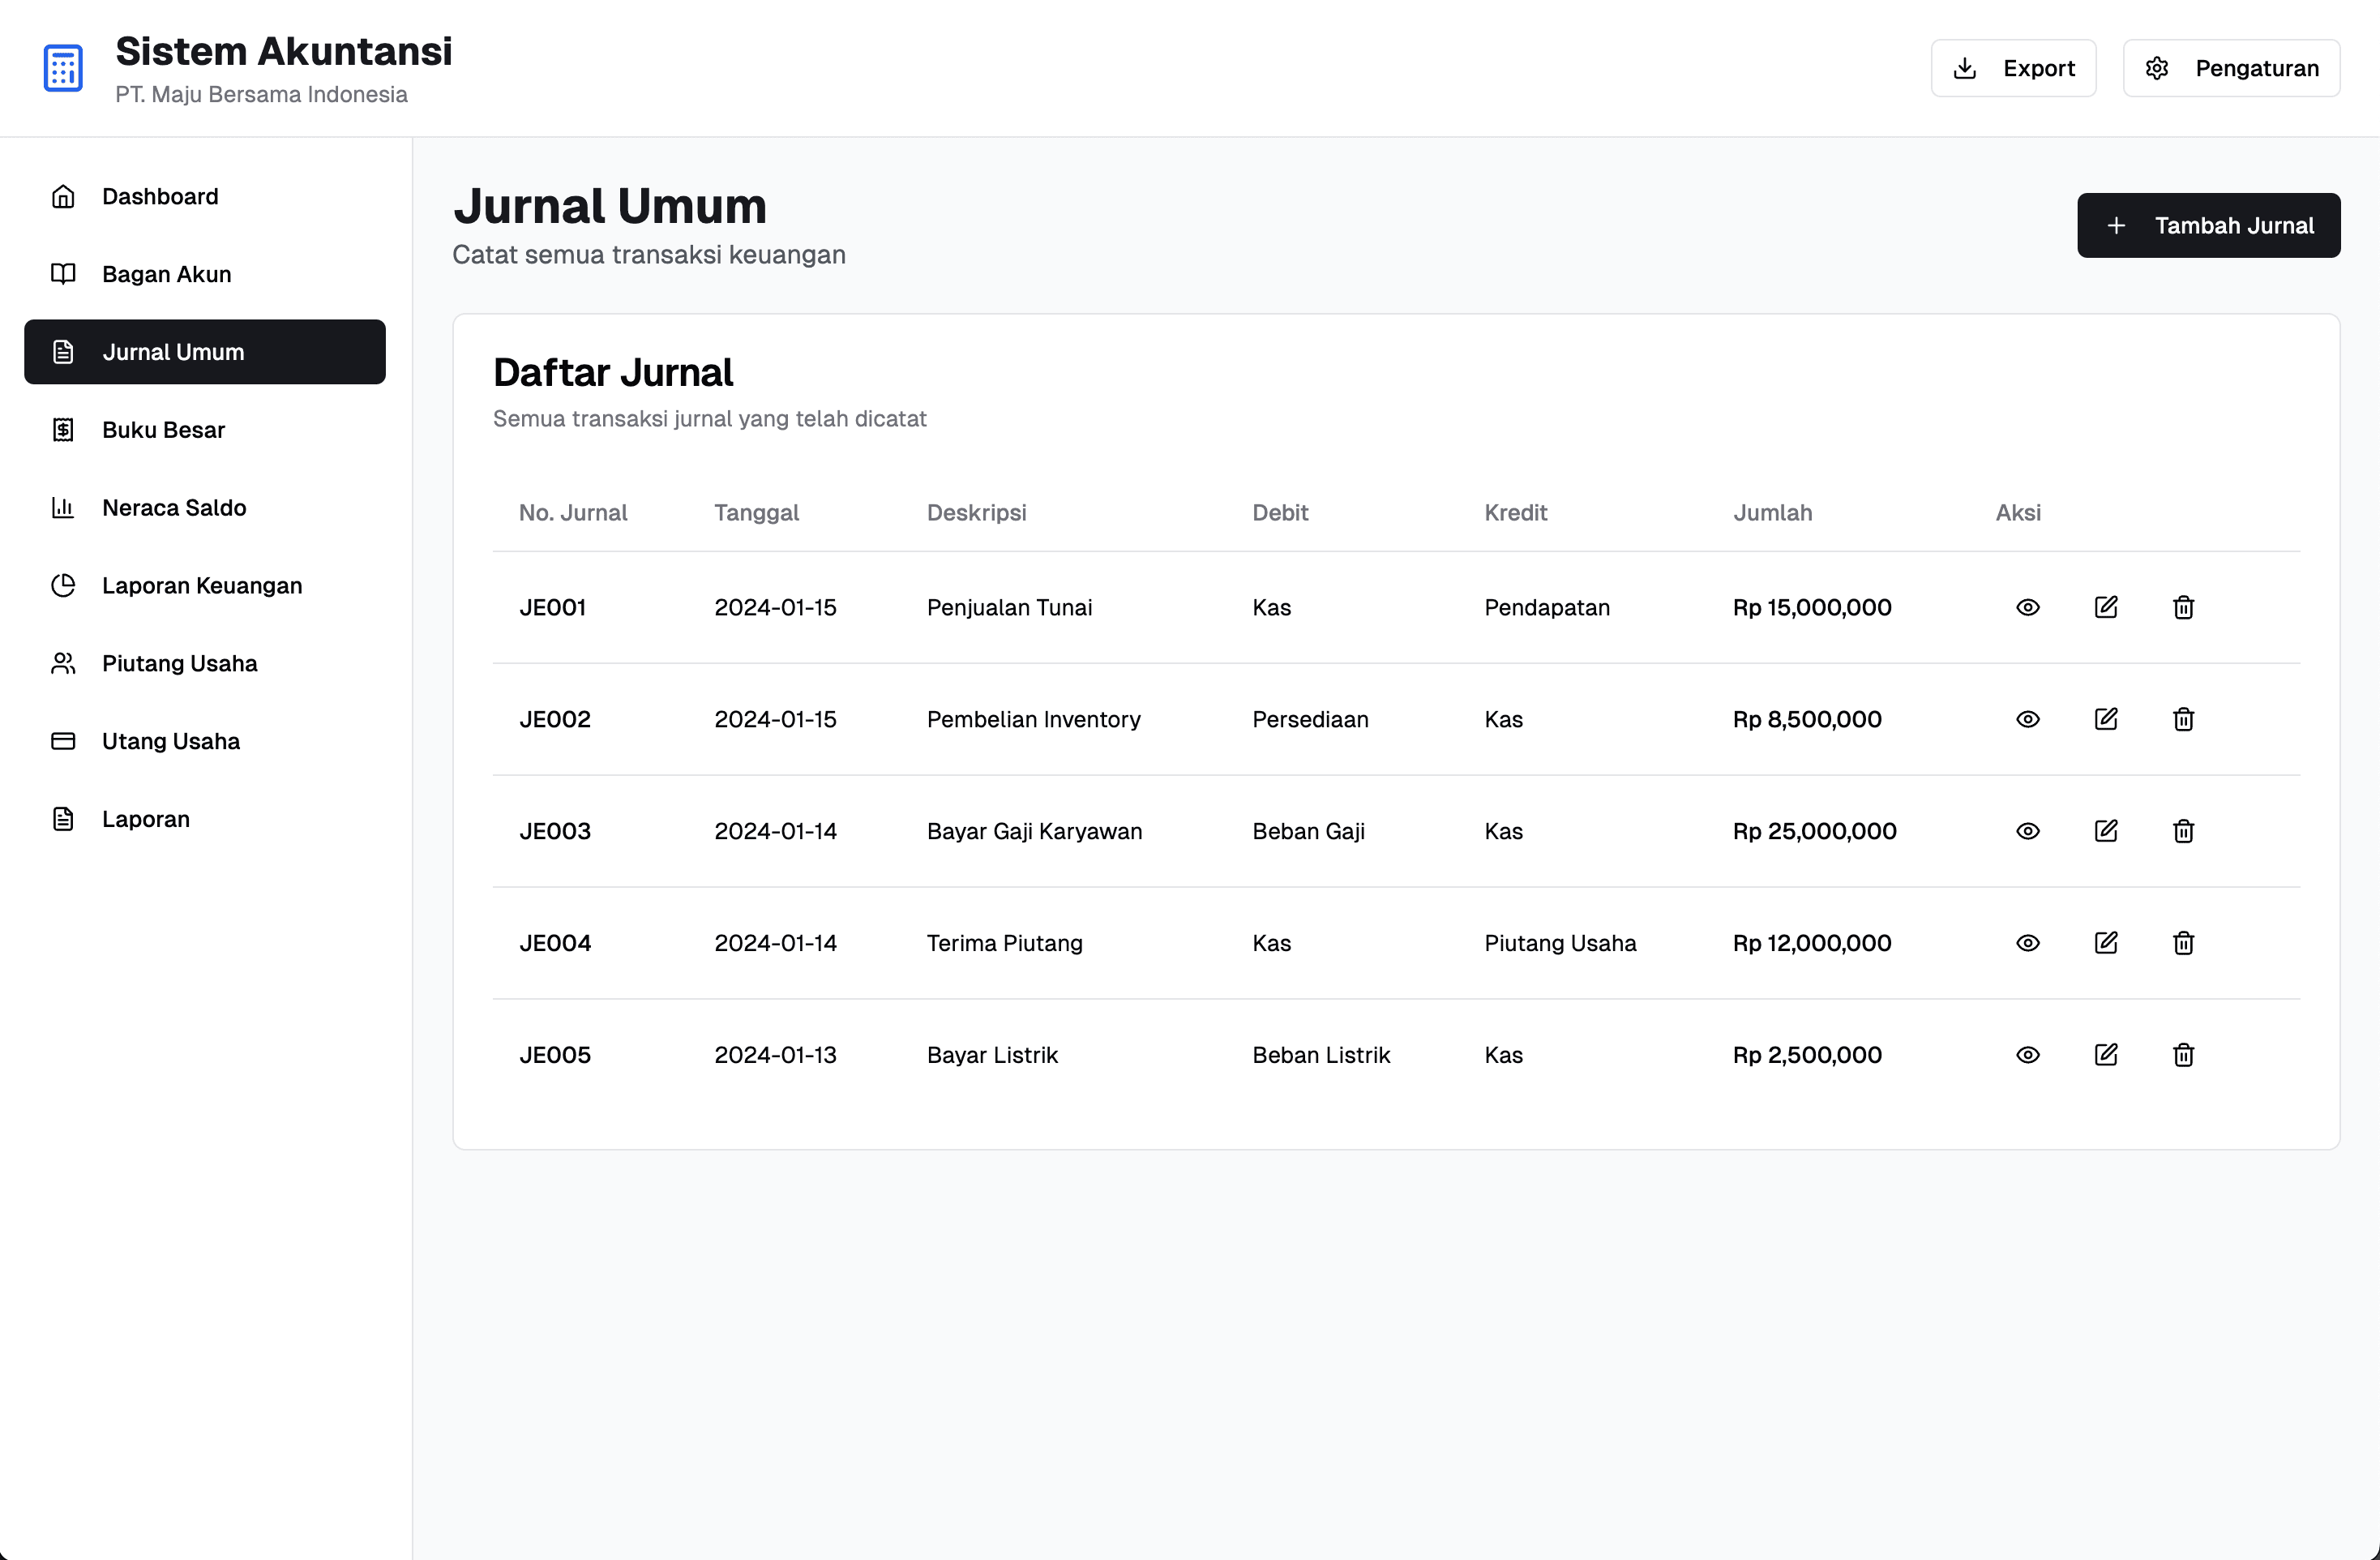
Task: Click Bayar Gaji Karyawan description
Action: tap(1034, 831)
